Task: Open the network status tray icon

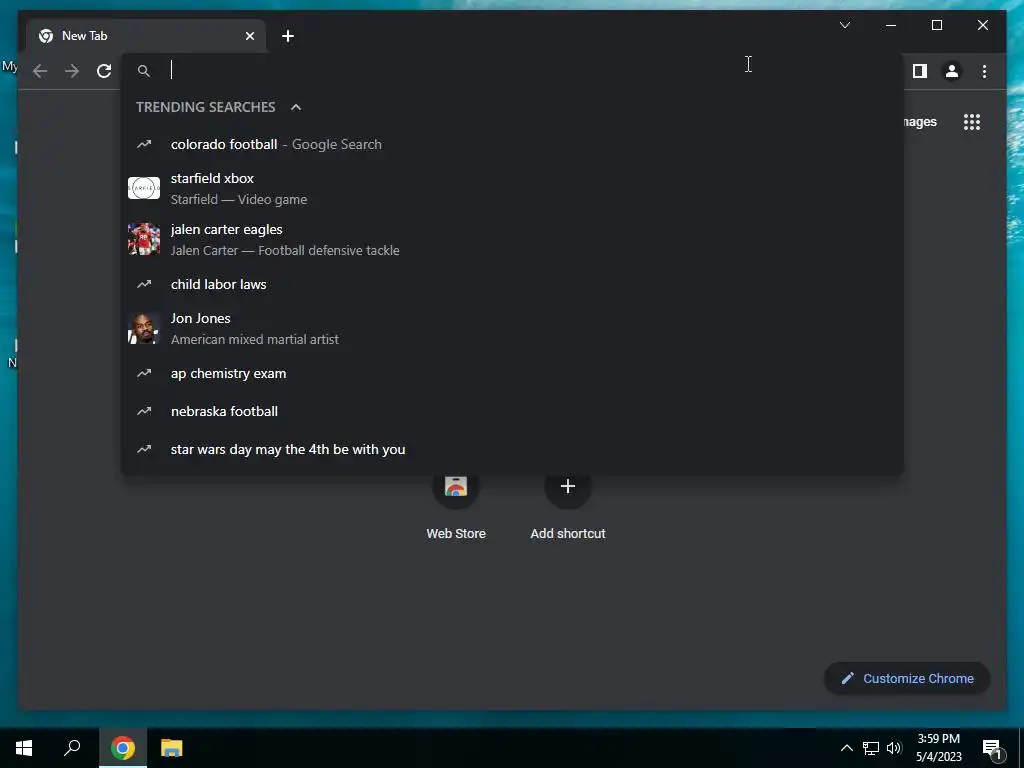Action: pyautogui.click(x=871, y=748)
